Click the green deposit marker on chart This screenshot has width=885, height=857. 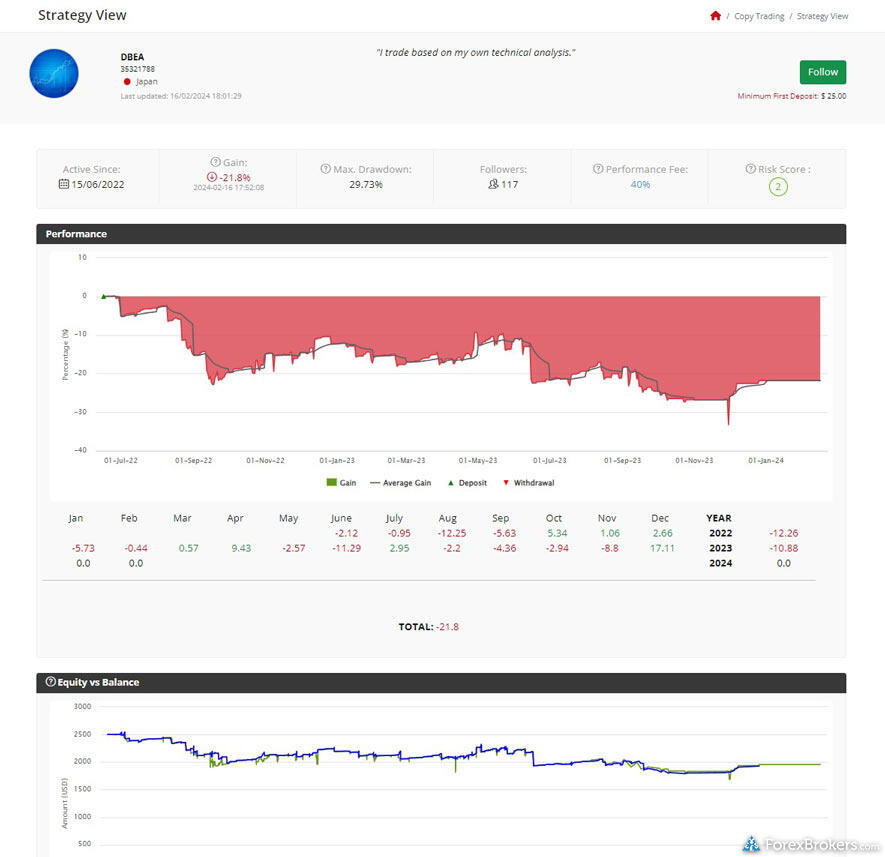(103, 296)
